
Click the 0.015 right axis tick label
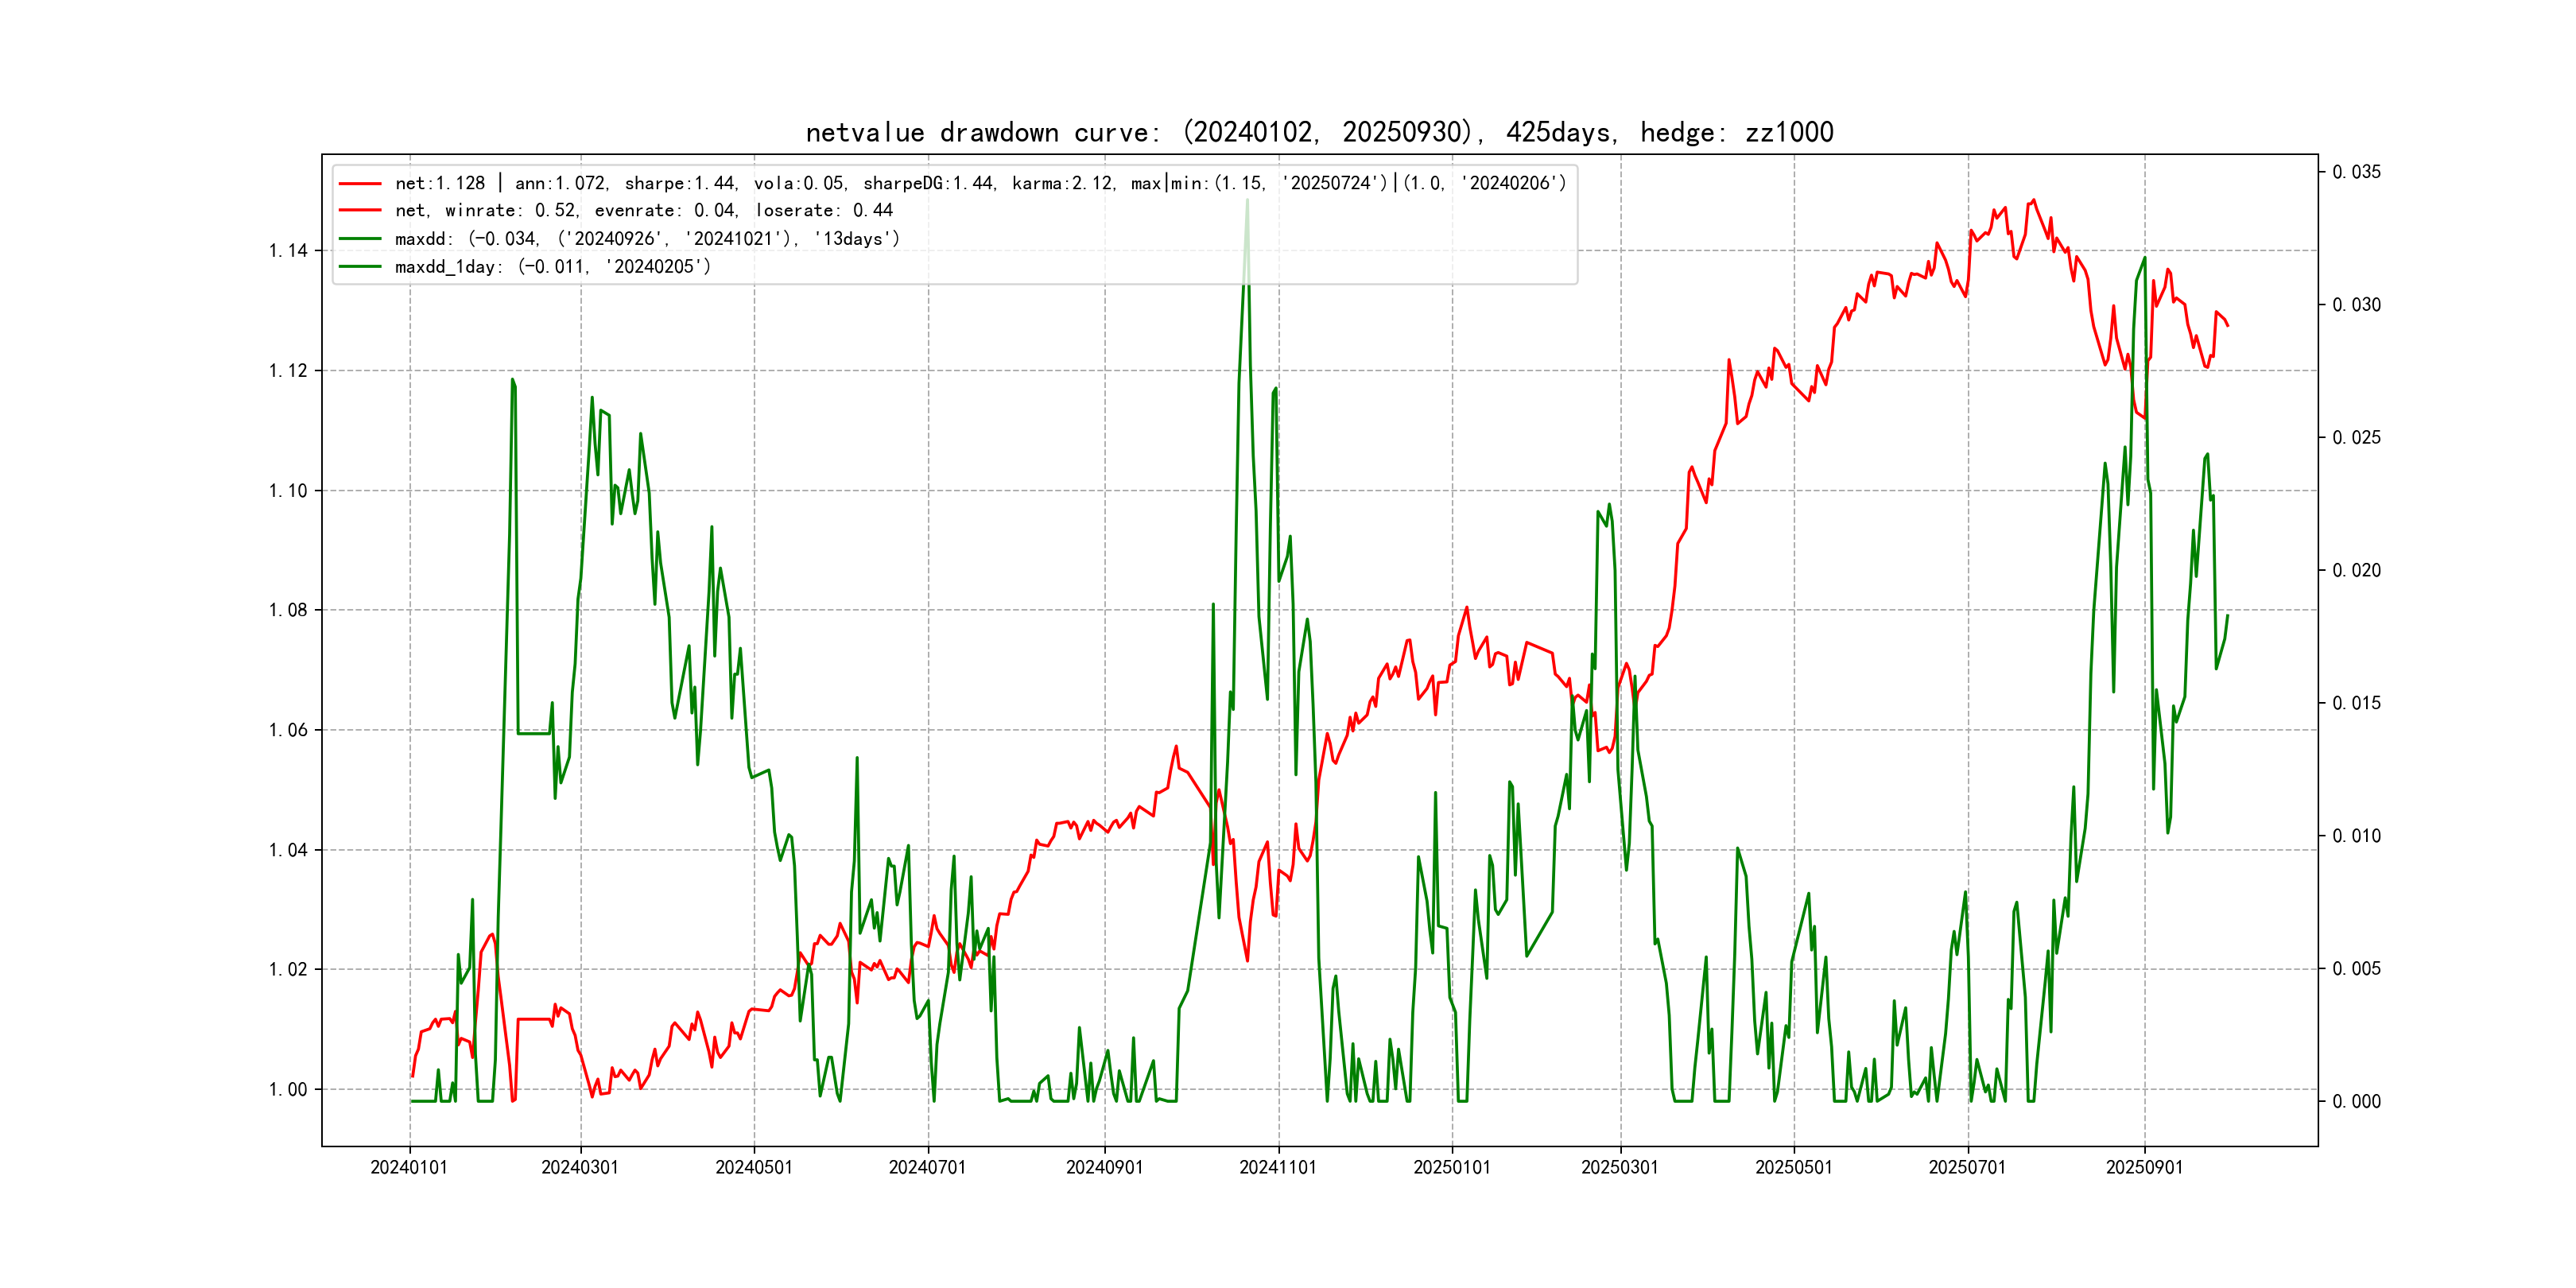[2356, 703]
